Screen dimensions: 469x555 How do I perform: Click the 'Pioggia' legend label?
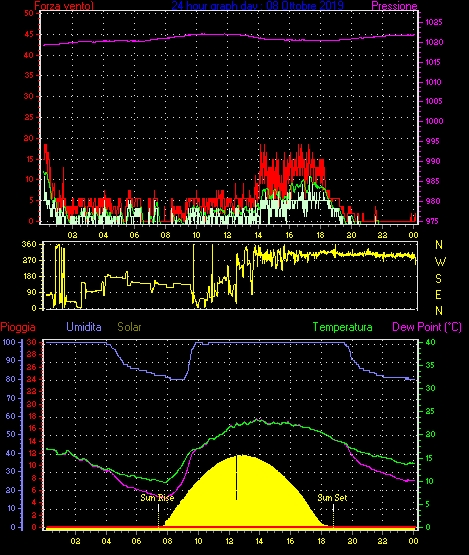[x=18, y=327]
